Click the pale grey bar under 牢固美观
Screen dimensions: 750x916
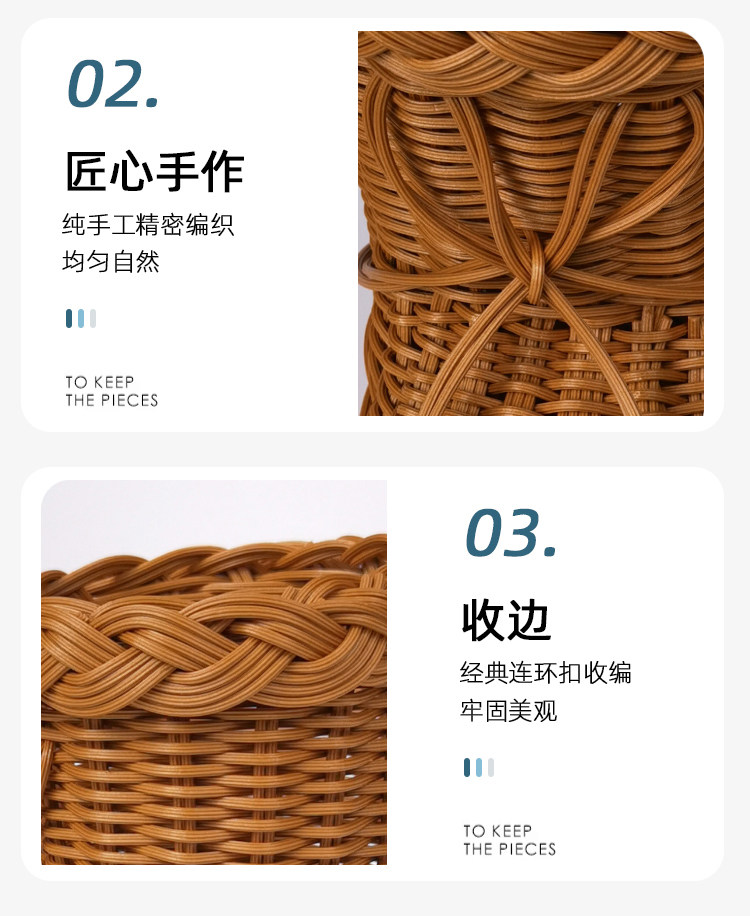491,767
